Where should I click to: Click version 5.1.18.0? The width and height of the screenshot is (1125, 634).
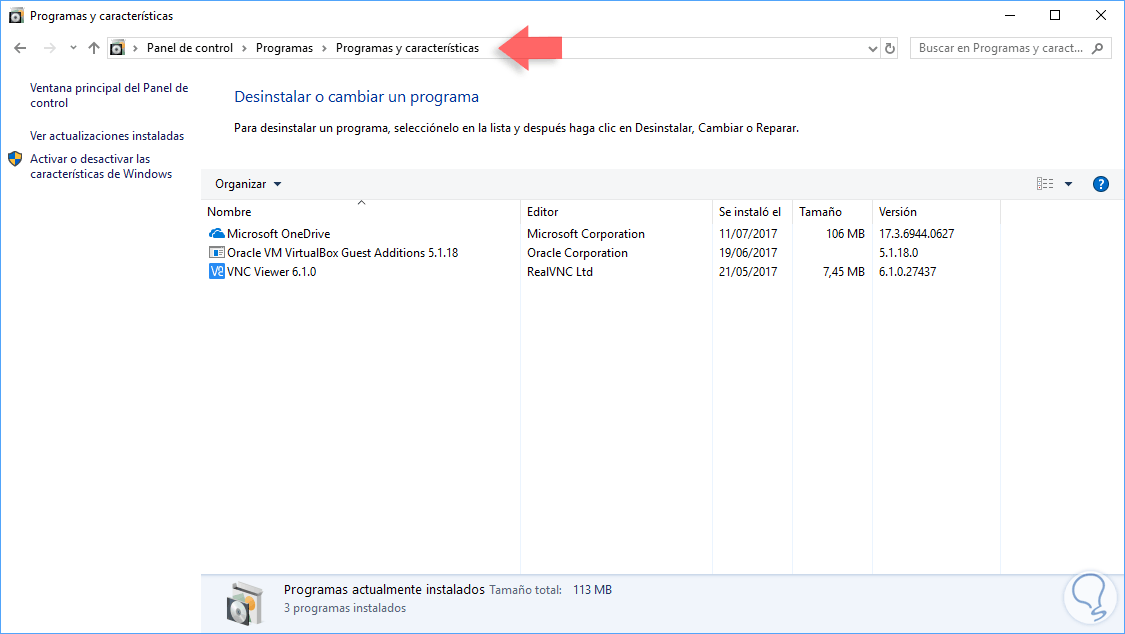898,252
